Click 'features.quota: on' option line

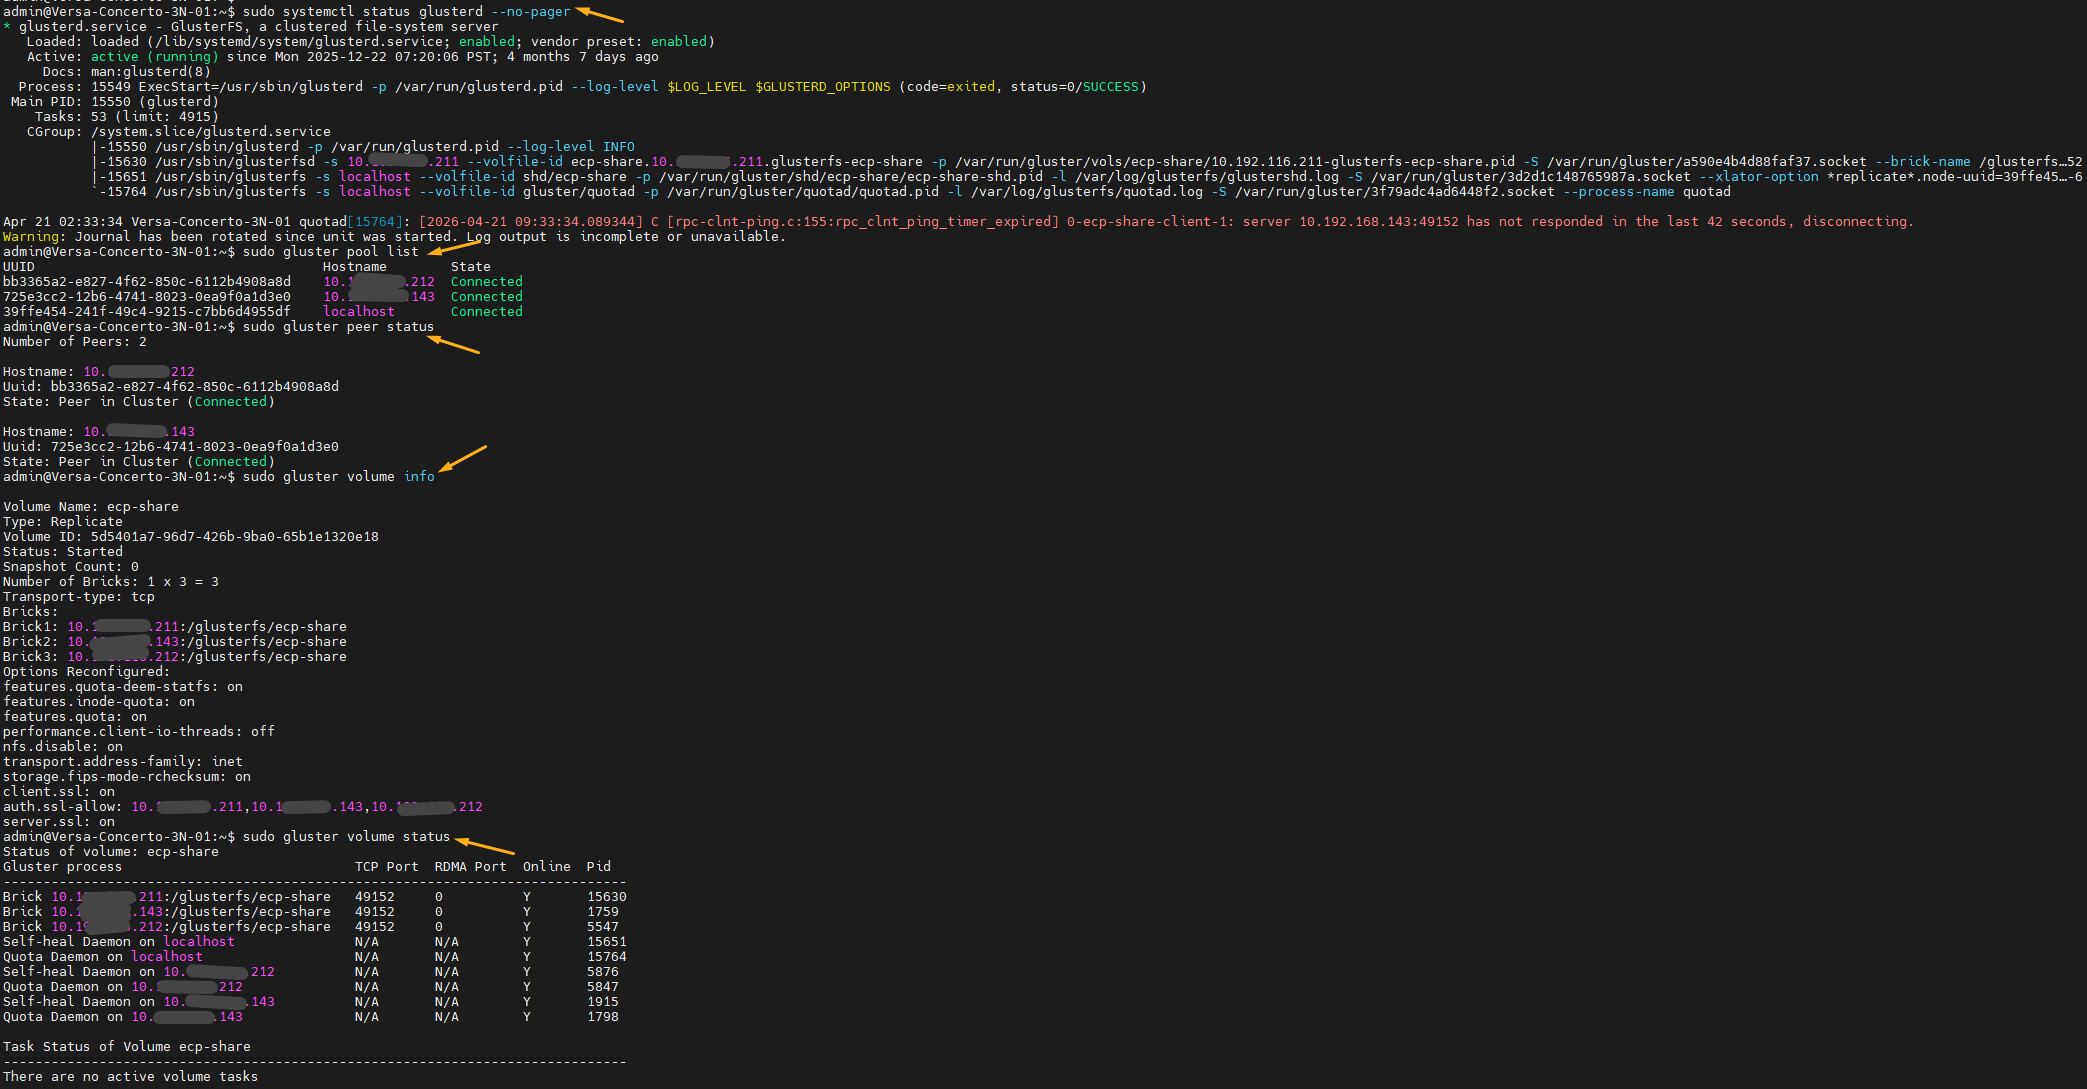point(75,717)
